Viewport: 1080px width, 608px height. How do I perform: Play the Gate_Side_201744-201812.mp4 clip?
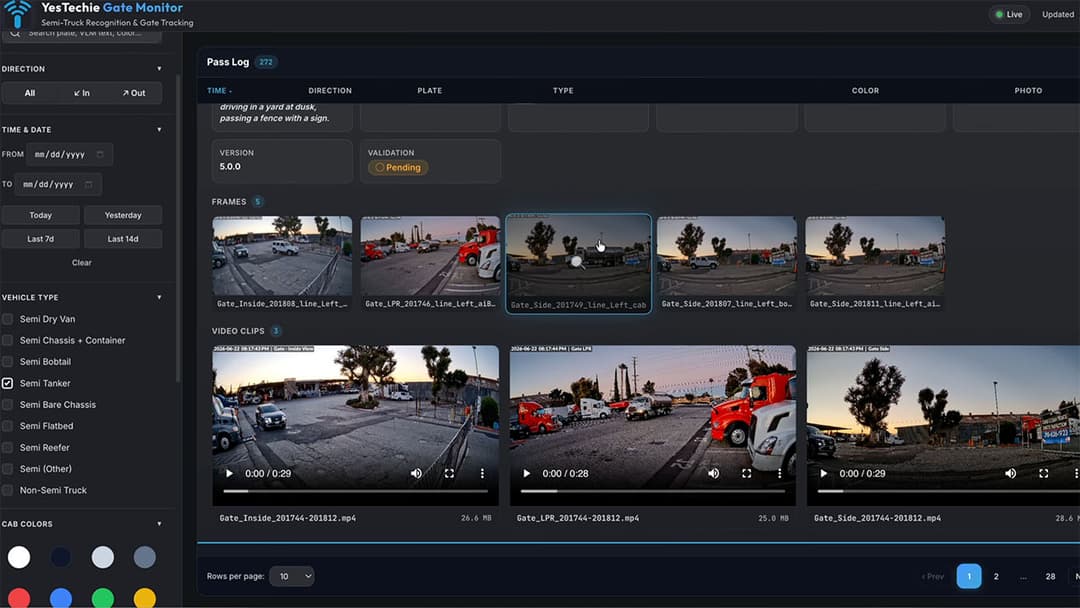[x=824, y=474]
